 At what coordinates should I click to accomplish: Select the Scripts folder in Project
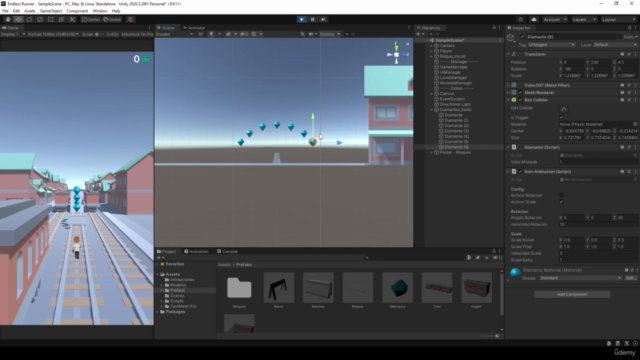pos(176,301)
